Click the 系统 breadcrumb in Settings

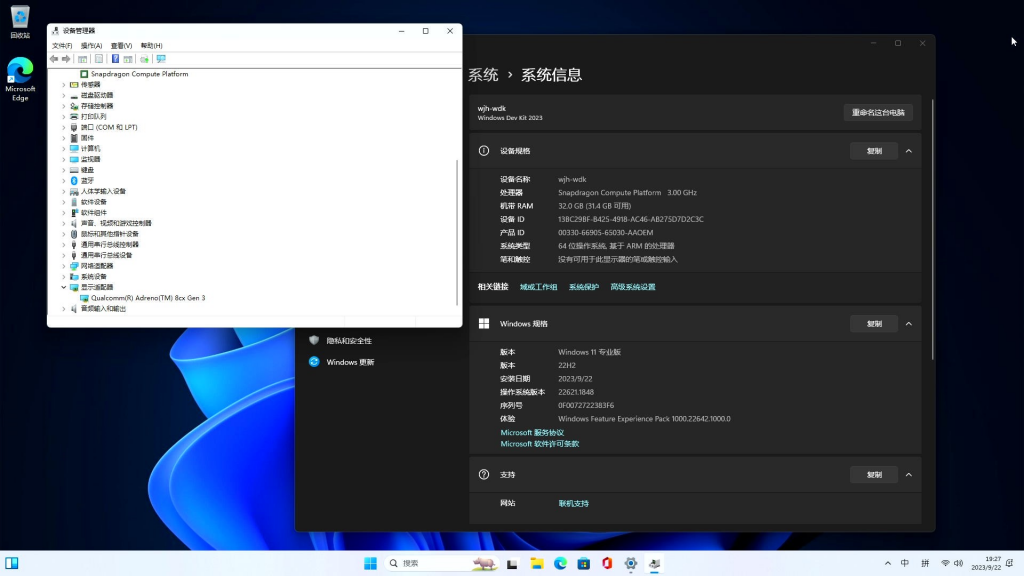(483, 75)
